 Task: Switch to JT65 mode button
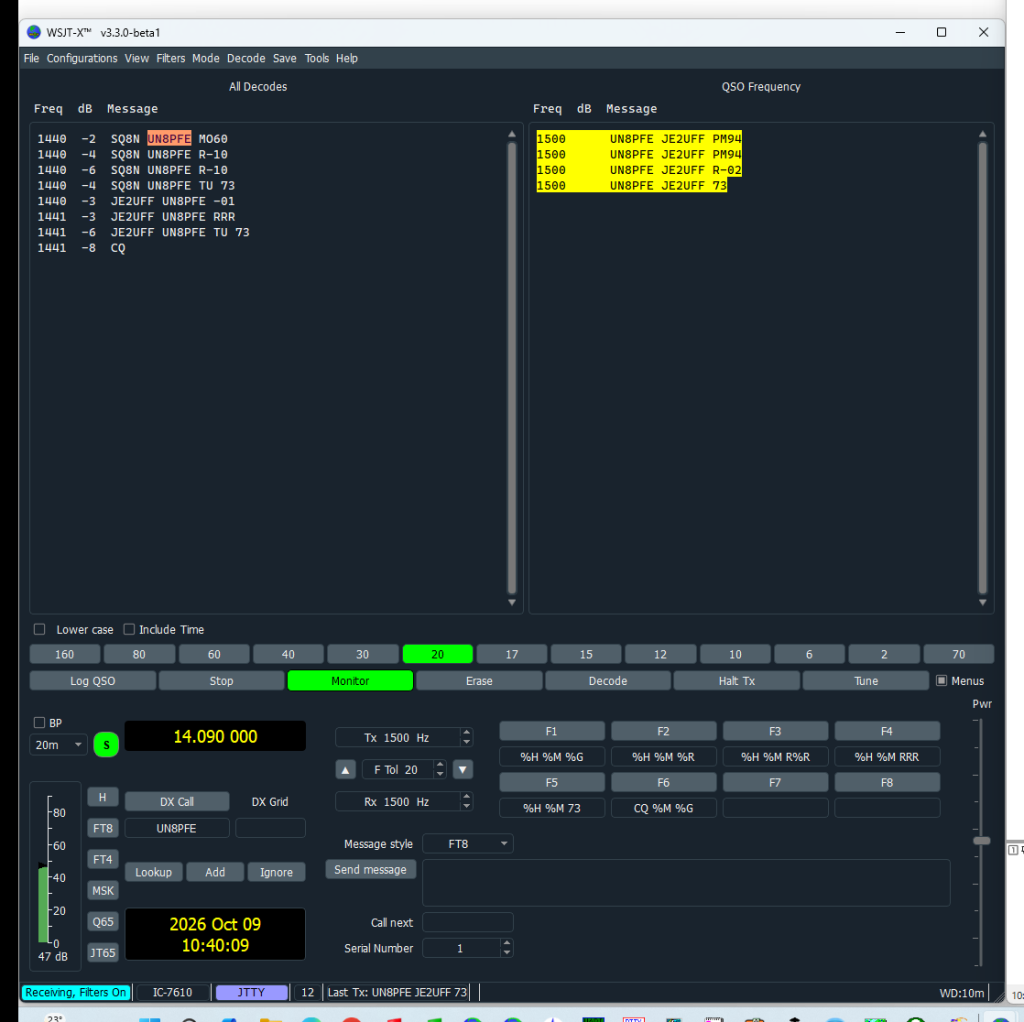tap(103, 953)
